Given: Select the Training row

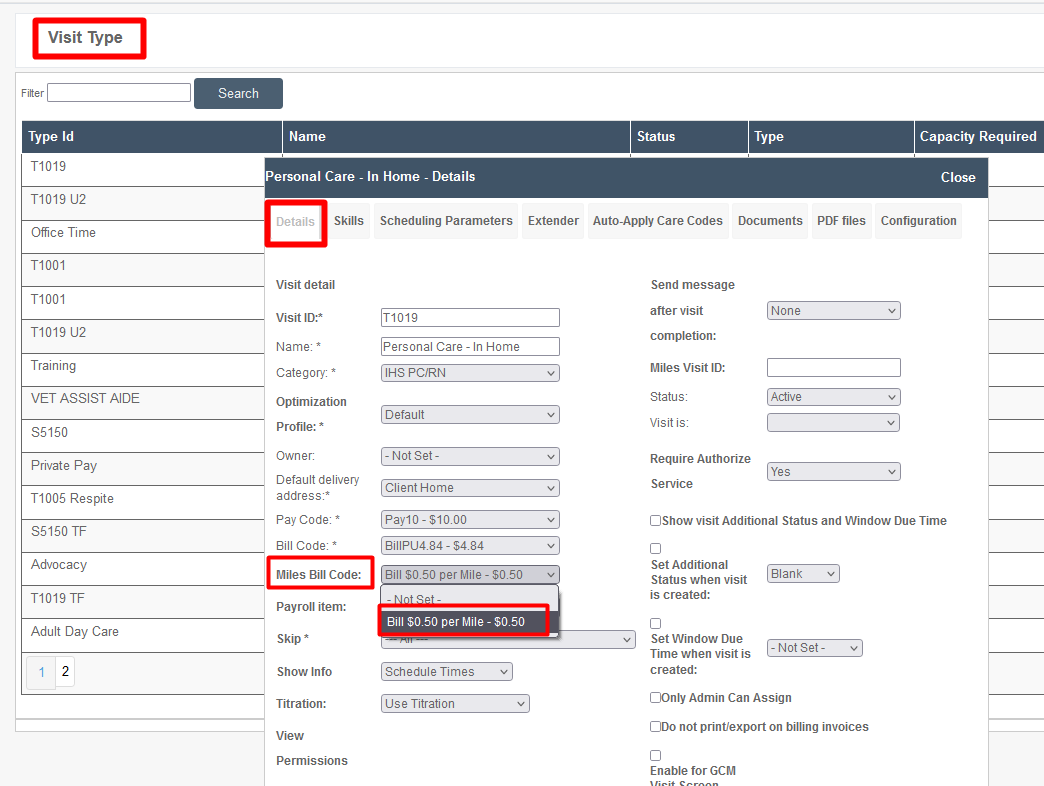Looking at the screenshot, I should coord(143,370).
